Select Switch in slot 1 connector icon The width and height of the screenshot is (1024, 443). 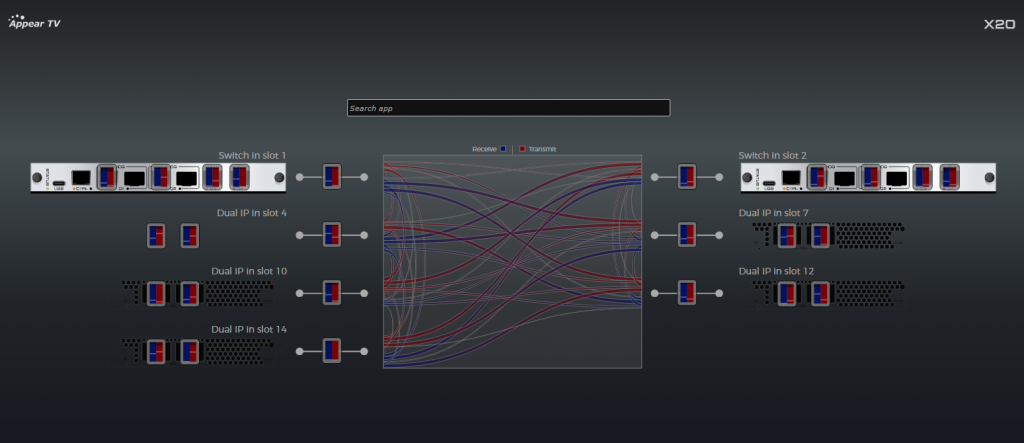[x=332, y=177]
